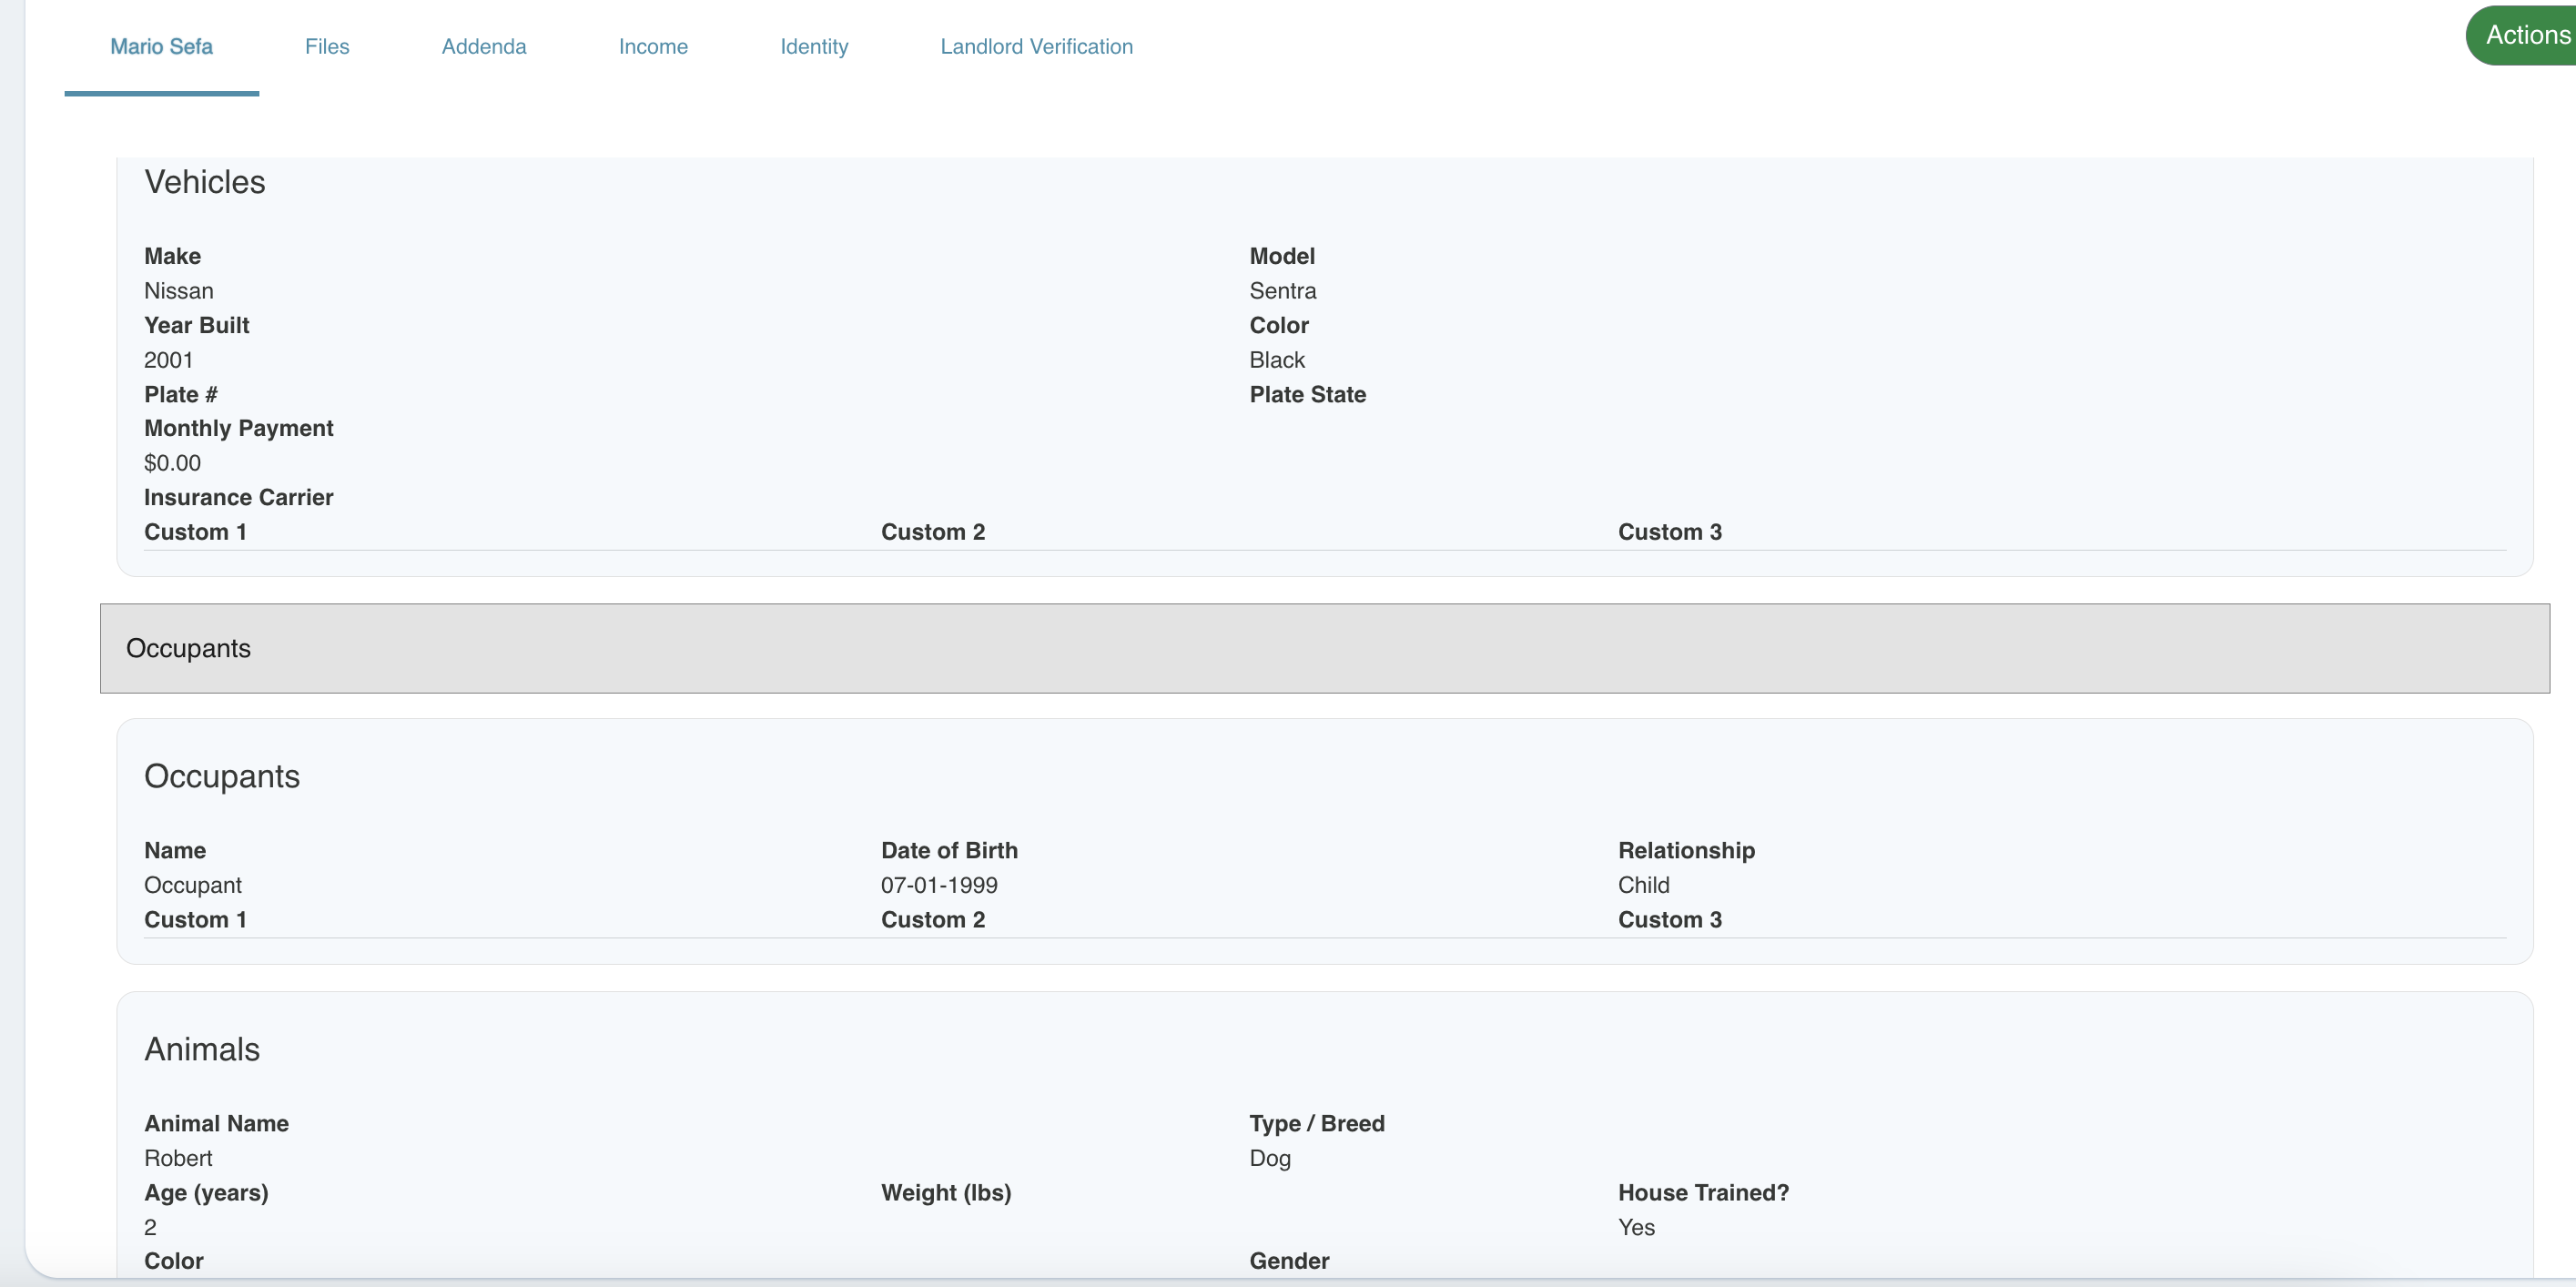Click the Relationship value Child
Viewport: 2576px width, 1287px height.
coord(1644,885)
